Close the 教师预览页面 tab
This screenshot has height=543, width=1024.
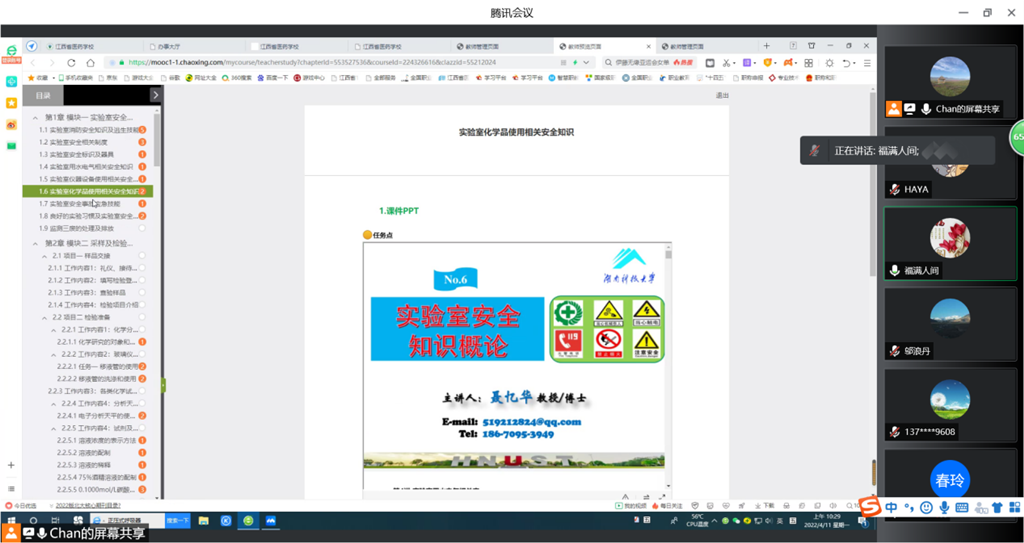pos(648,46)
